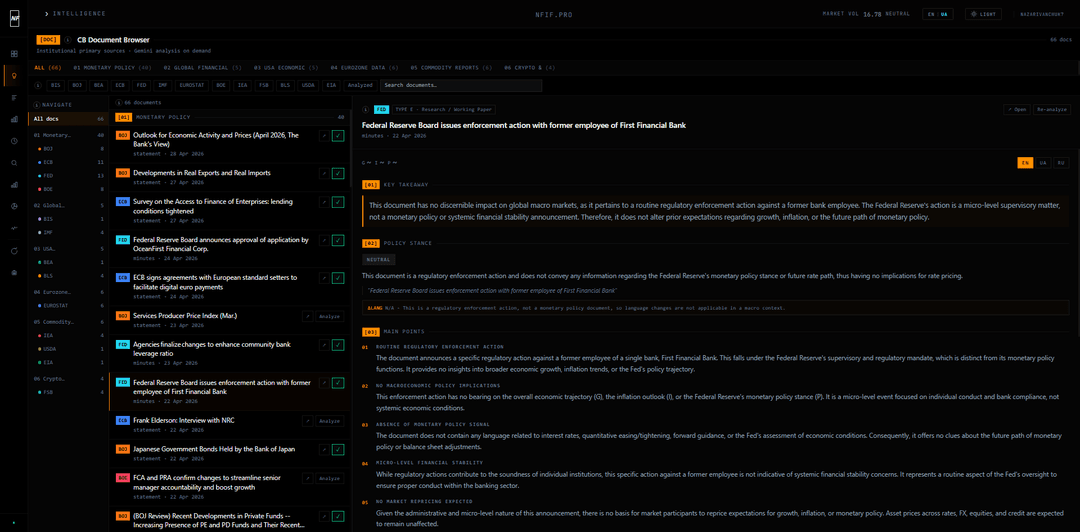Click the magnifier search icon in sidebar
This screenshot has height=532, width=1080.
click(x=14, y=163)
